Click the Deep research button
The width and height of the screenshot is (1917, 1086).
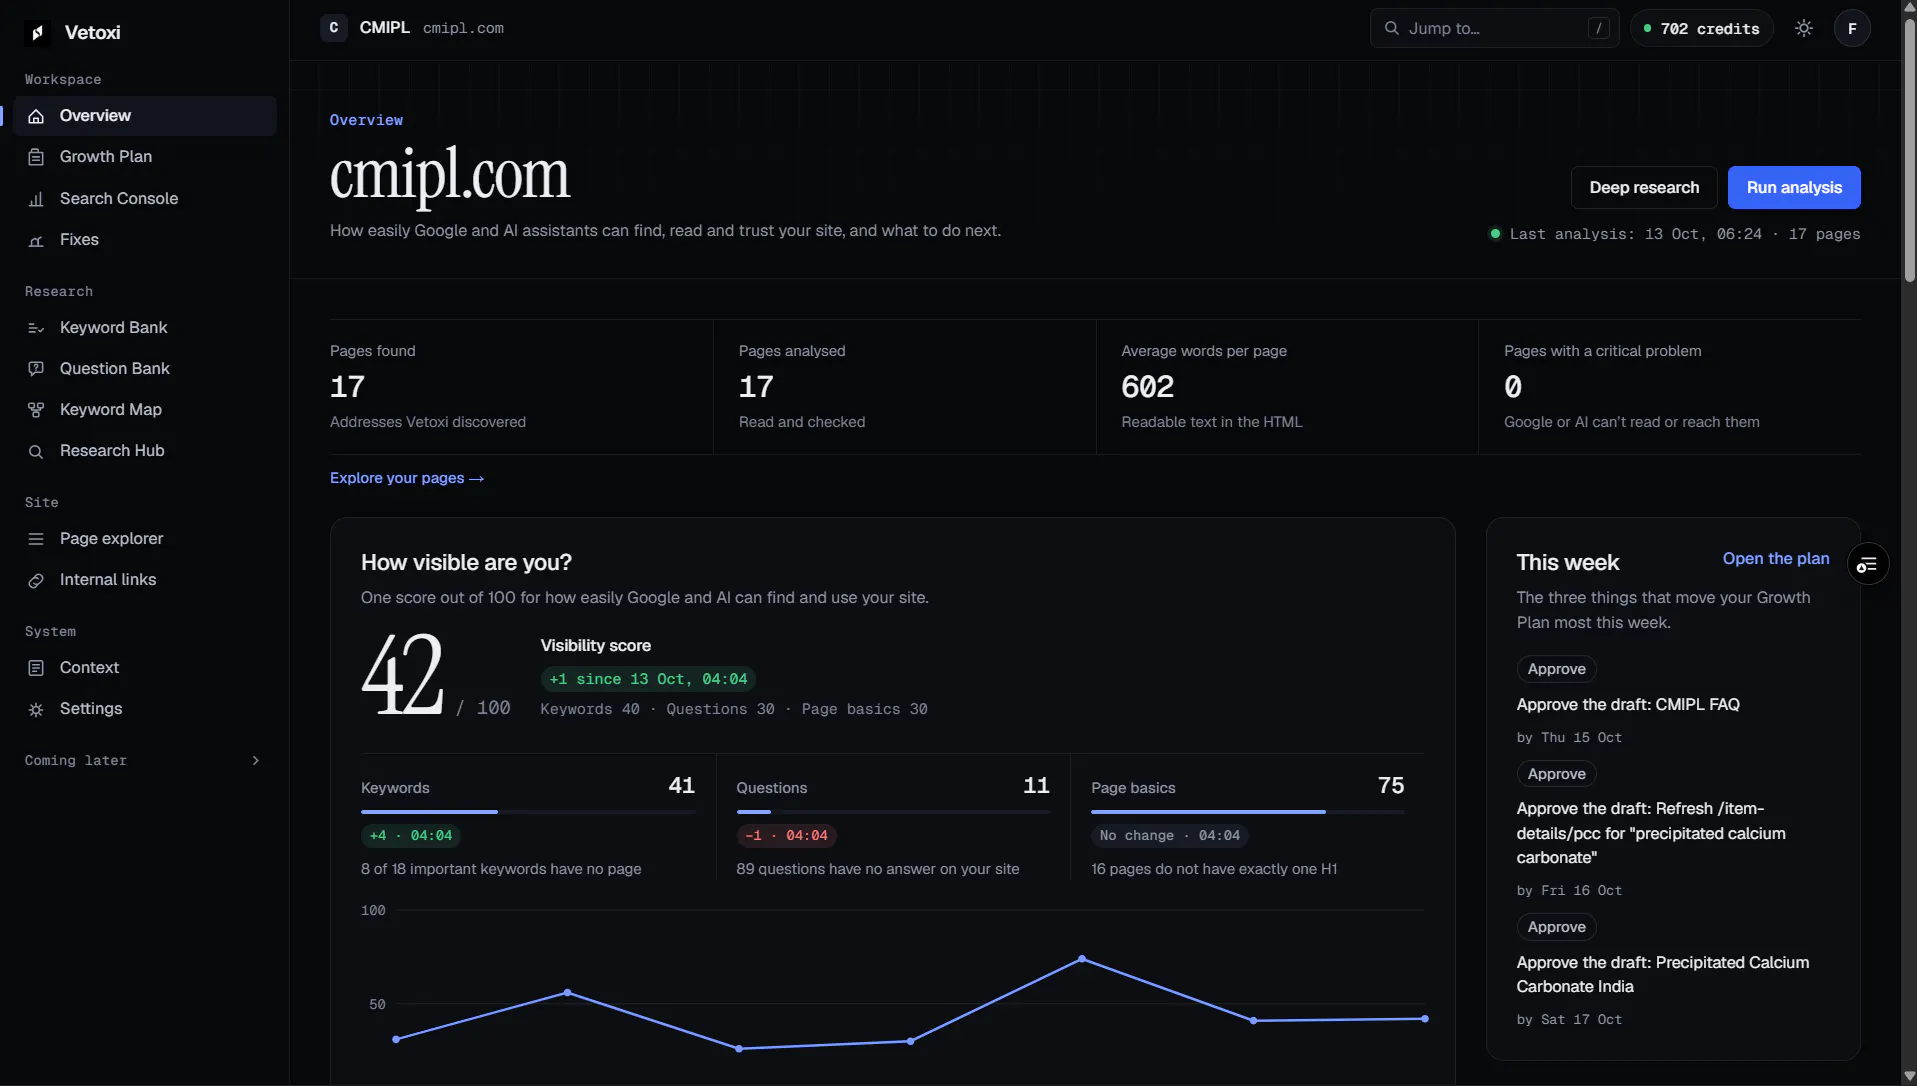tap(1644, 188)
